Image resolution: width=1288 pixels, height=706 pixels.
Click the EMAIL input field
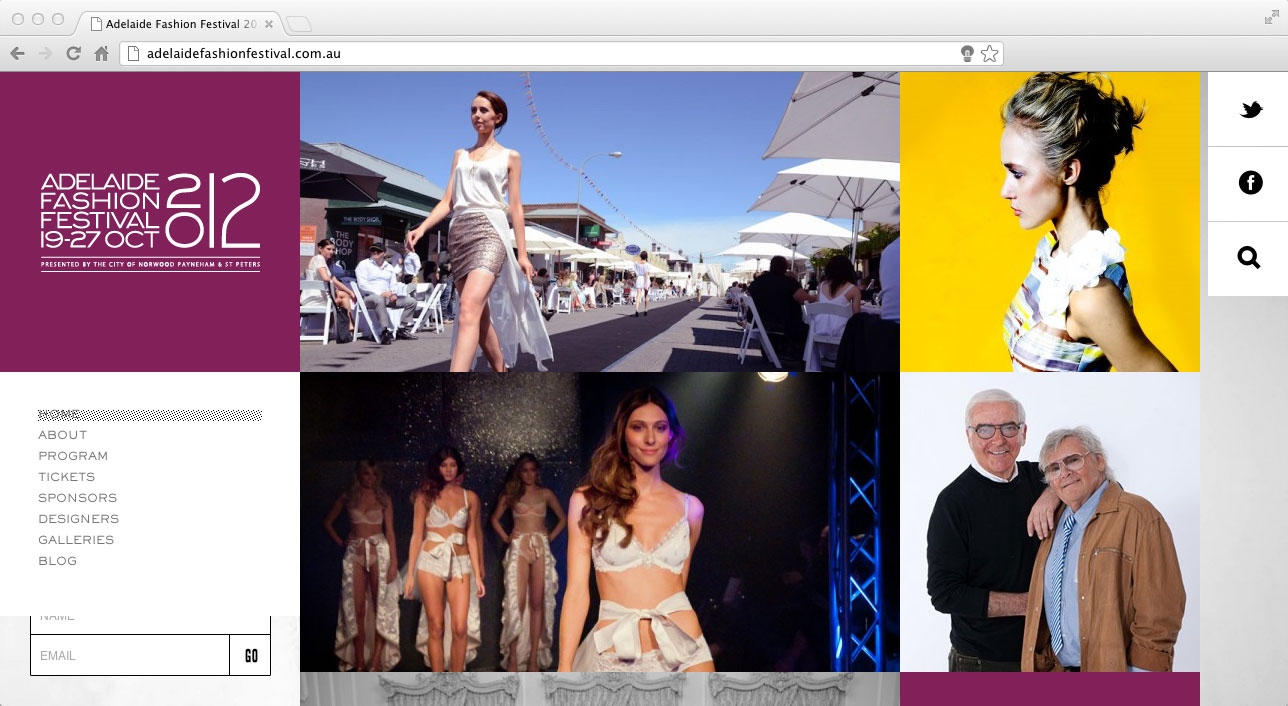click(x=130, y=656)
